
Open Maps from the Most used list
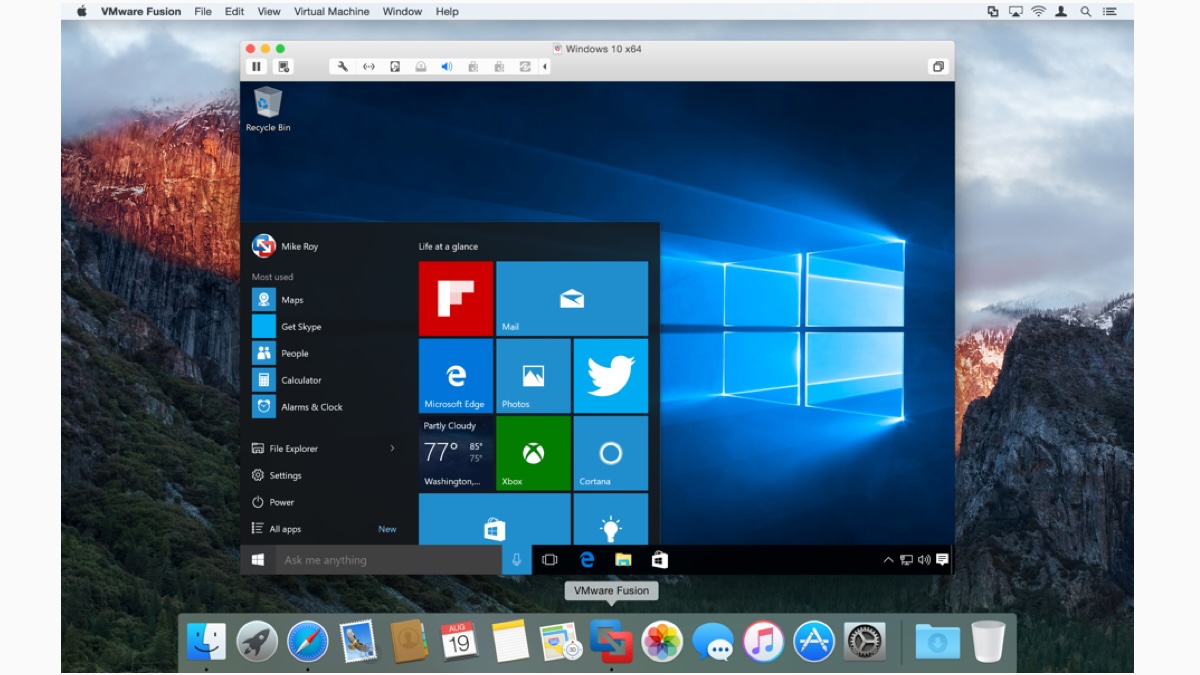(278, 300)
